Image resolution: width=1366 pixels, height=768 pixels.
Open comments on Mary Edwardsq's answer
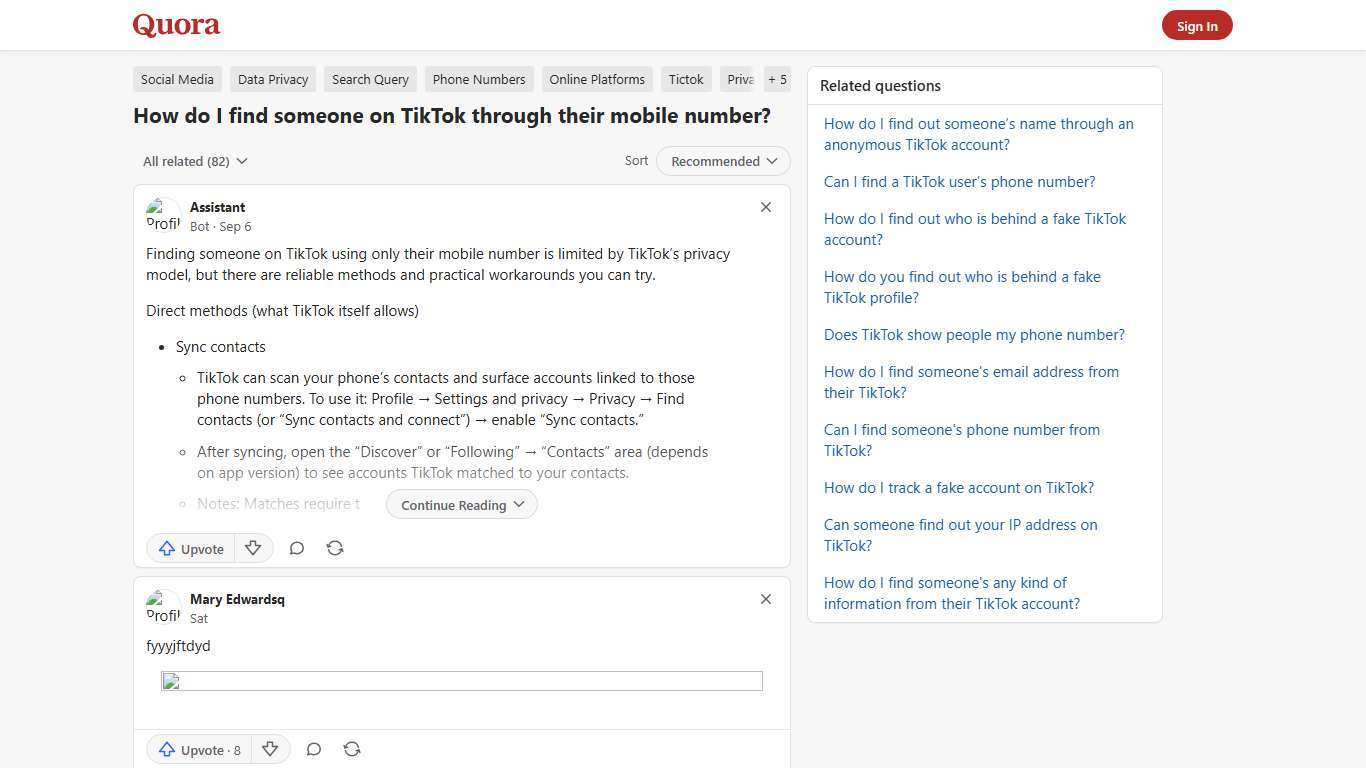313,749
